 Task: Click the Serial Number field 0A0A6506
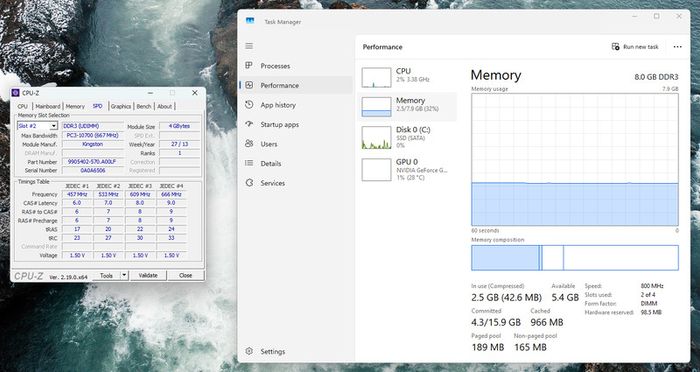(92, 171)
